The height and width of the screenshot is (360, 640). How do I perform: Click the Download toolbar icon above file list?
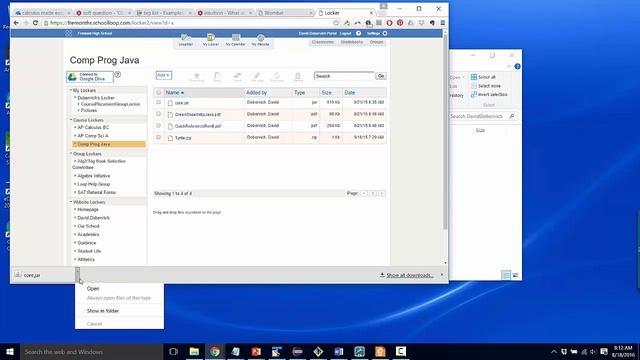click(x=196, y=76)
